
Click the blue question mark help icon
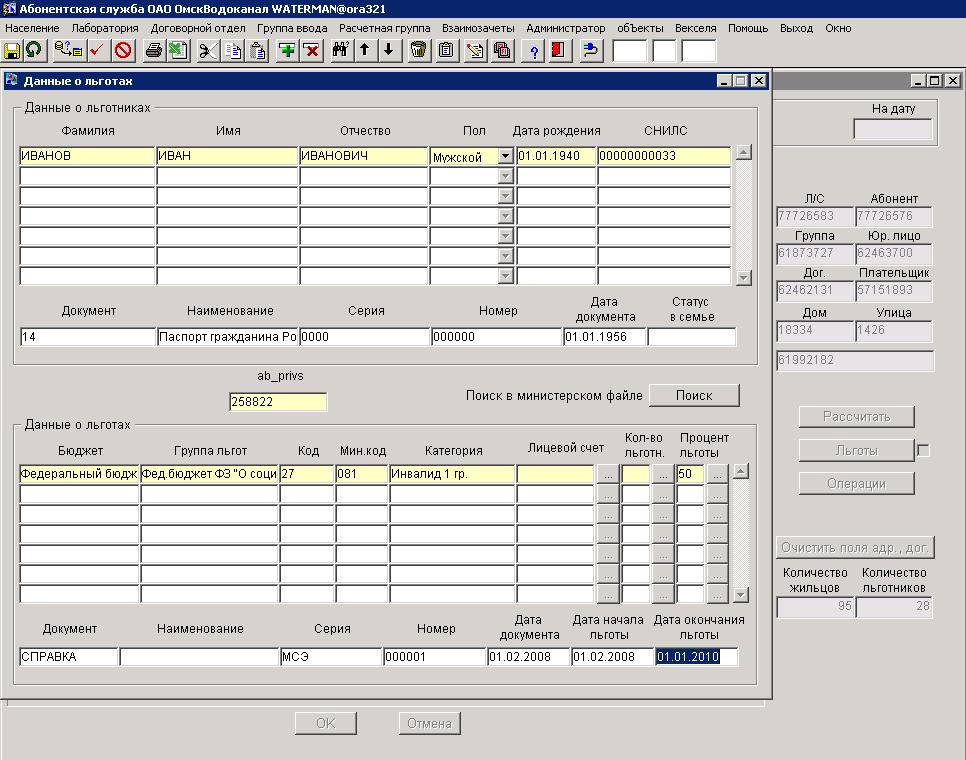pos(534,50)
